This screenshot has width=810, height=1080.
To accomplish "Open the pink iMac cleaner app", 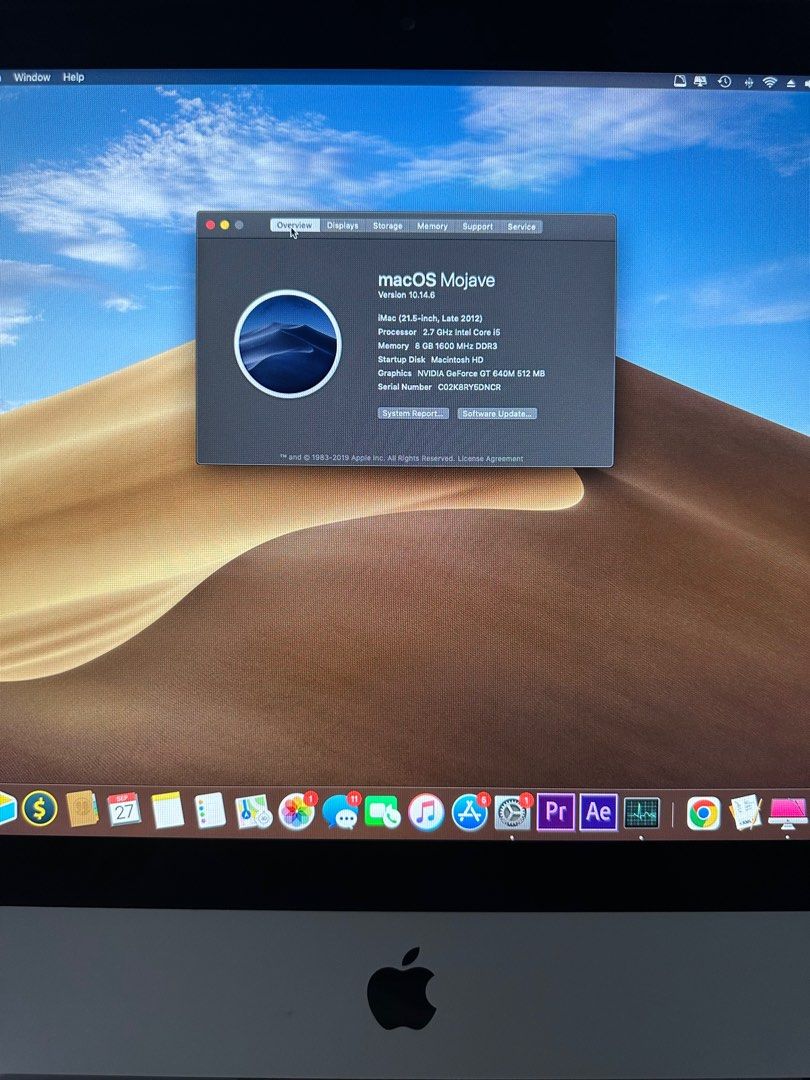I will 788,812.
